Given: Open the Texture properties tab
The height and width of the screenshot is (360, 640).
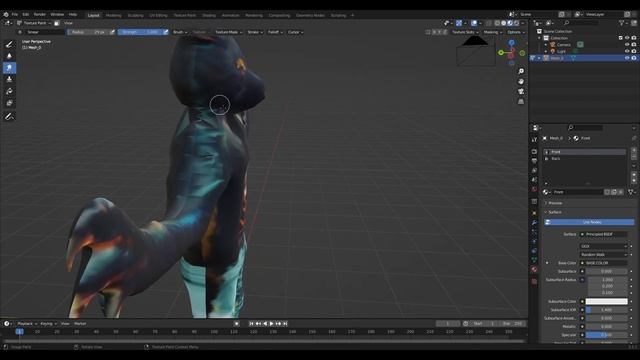Looking at the screenshot, I should click(x=534, y=281).
